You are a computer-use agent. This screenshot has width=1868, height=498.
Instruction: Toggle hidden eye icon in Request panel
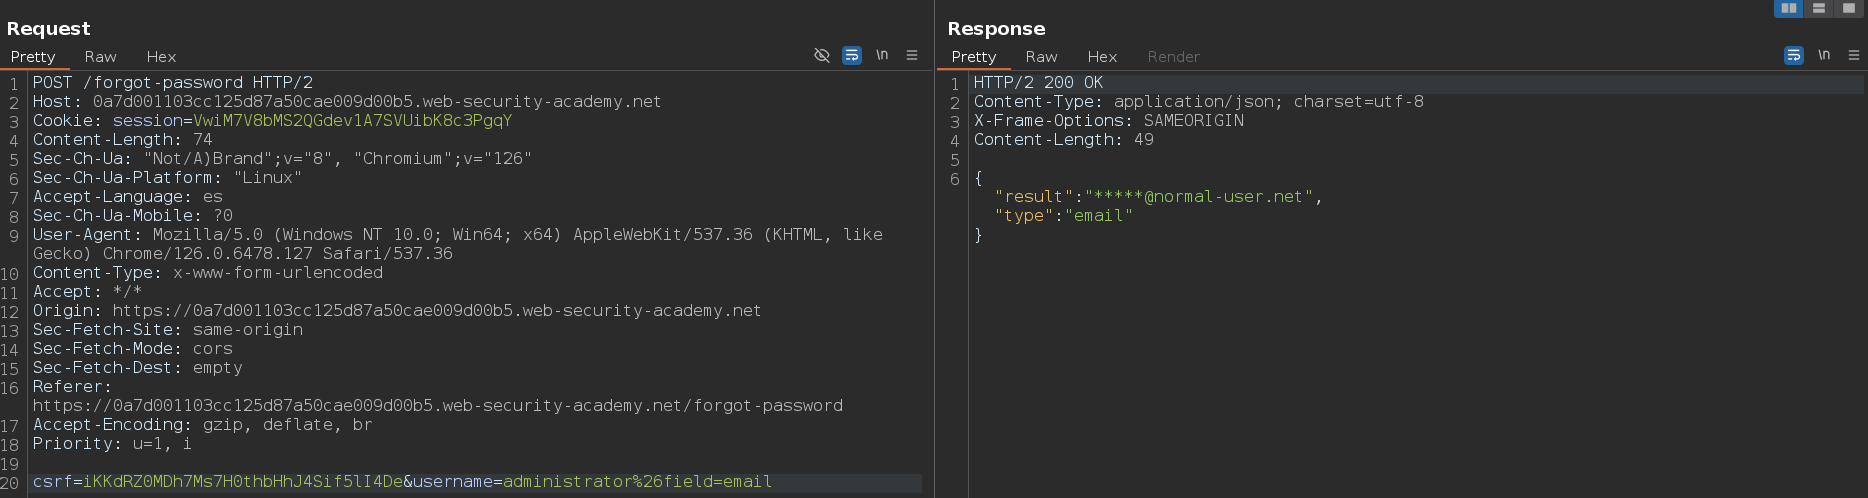[822, 55]
